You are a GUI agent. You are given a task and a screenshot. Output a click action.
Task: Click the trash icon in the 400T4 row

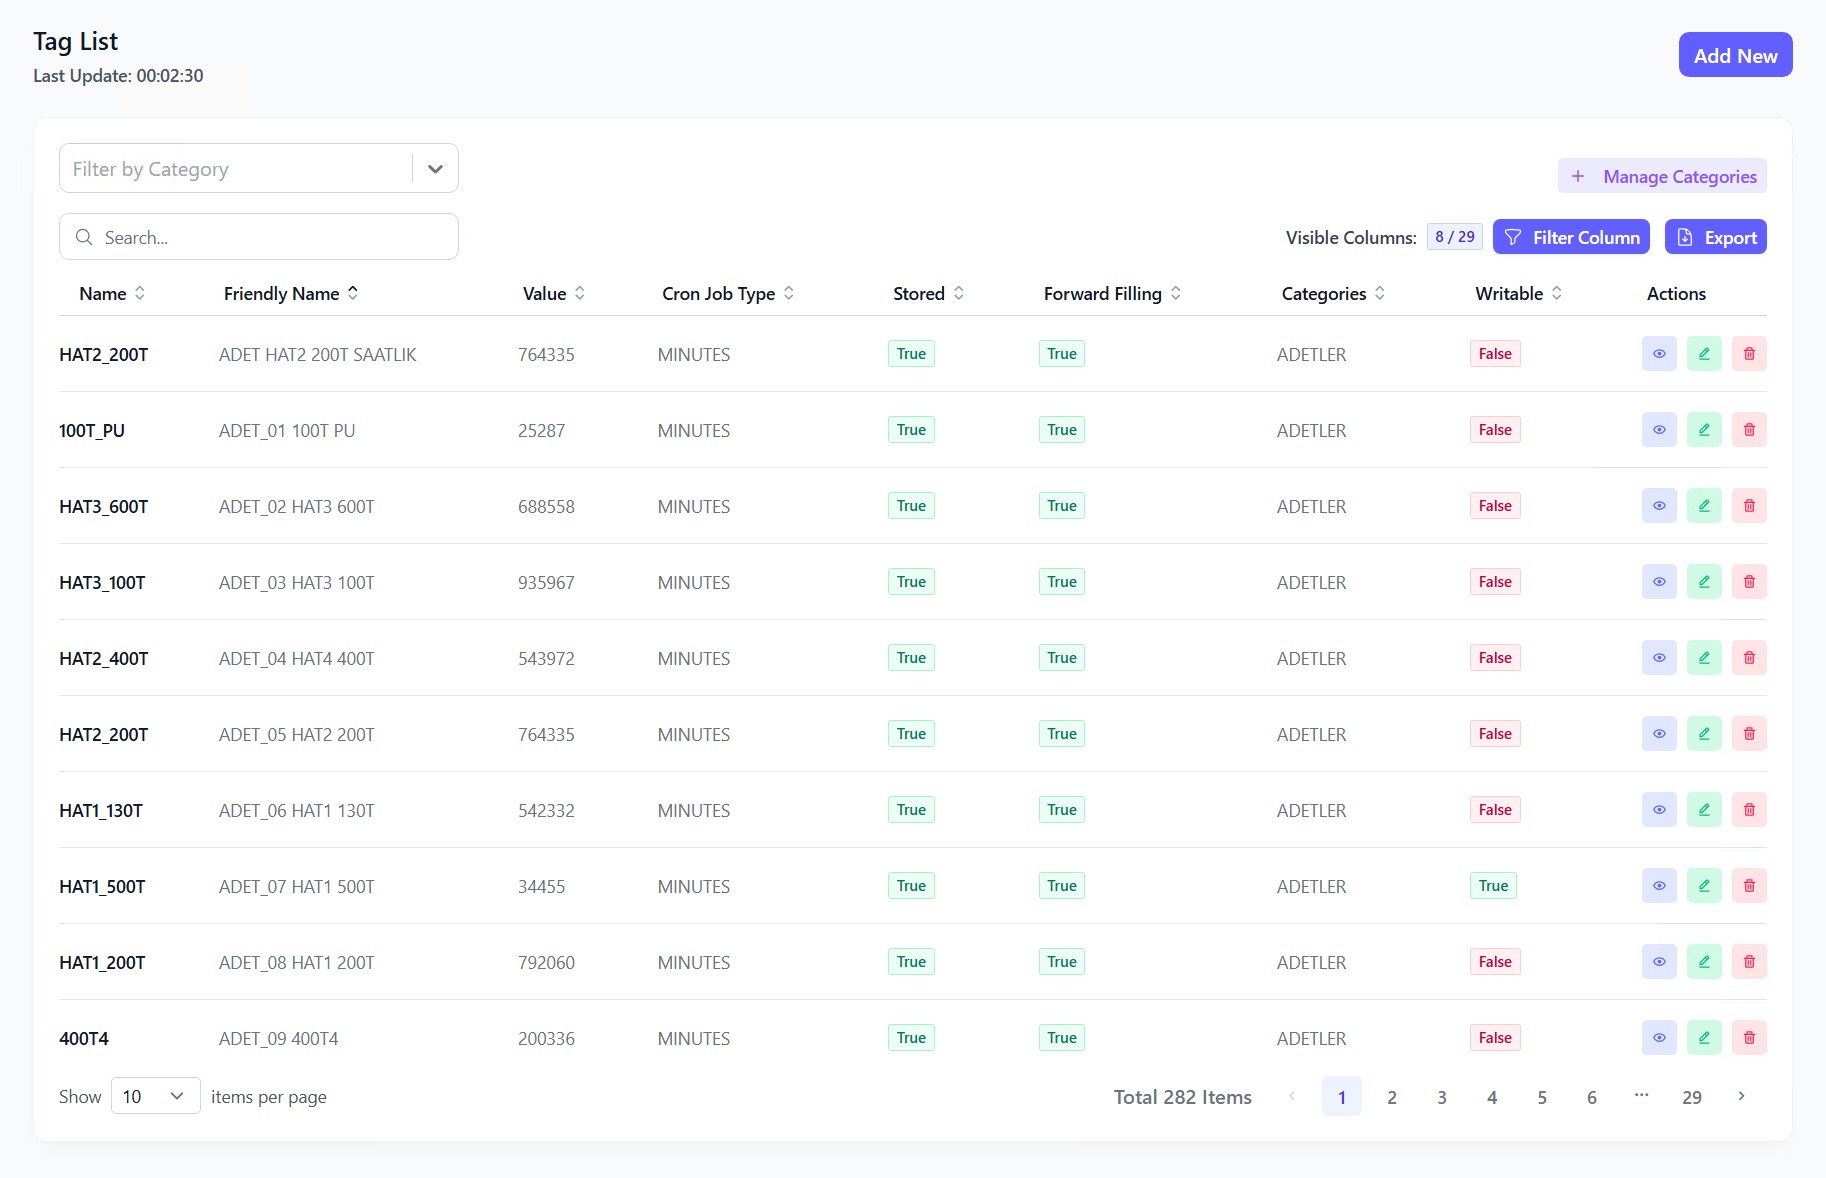[1749, 1038]
